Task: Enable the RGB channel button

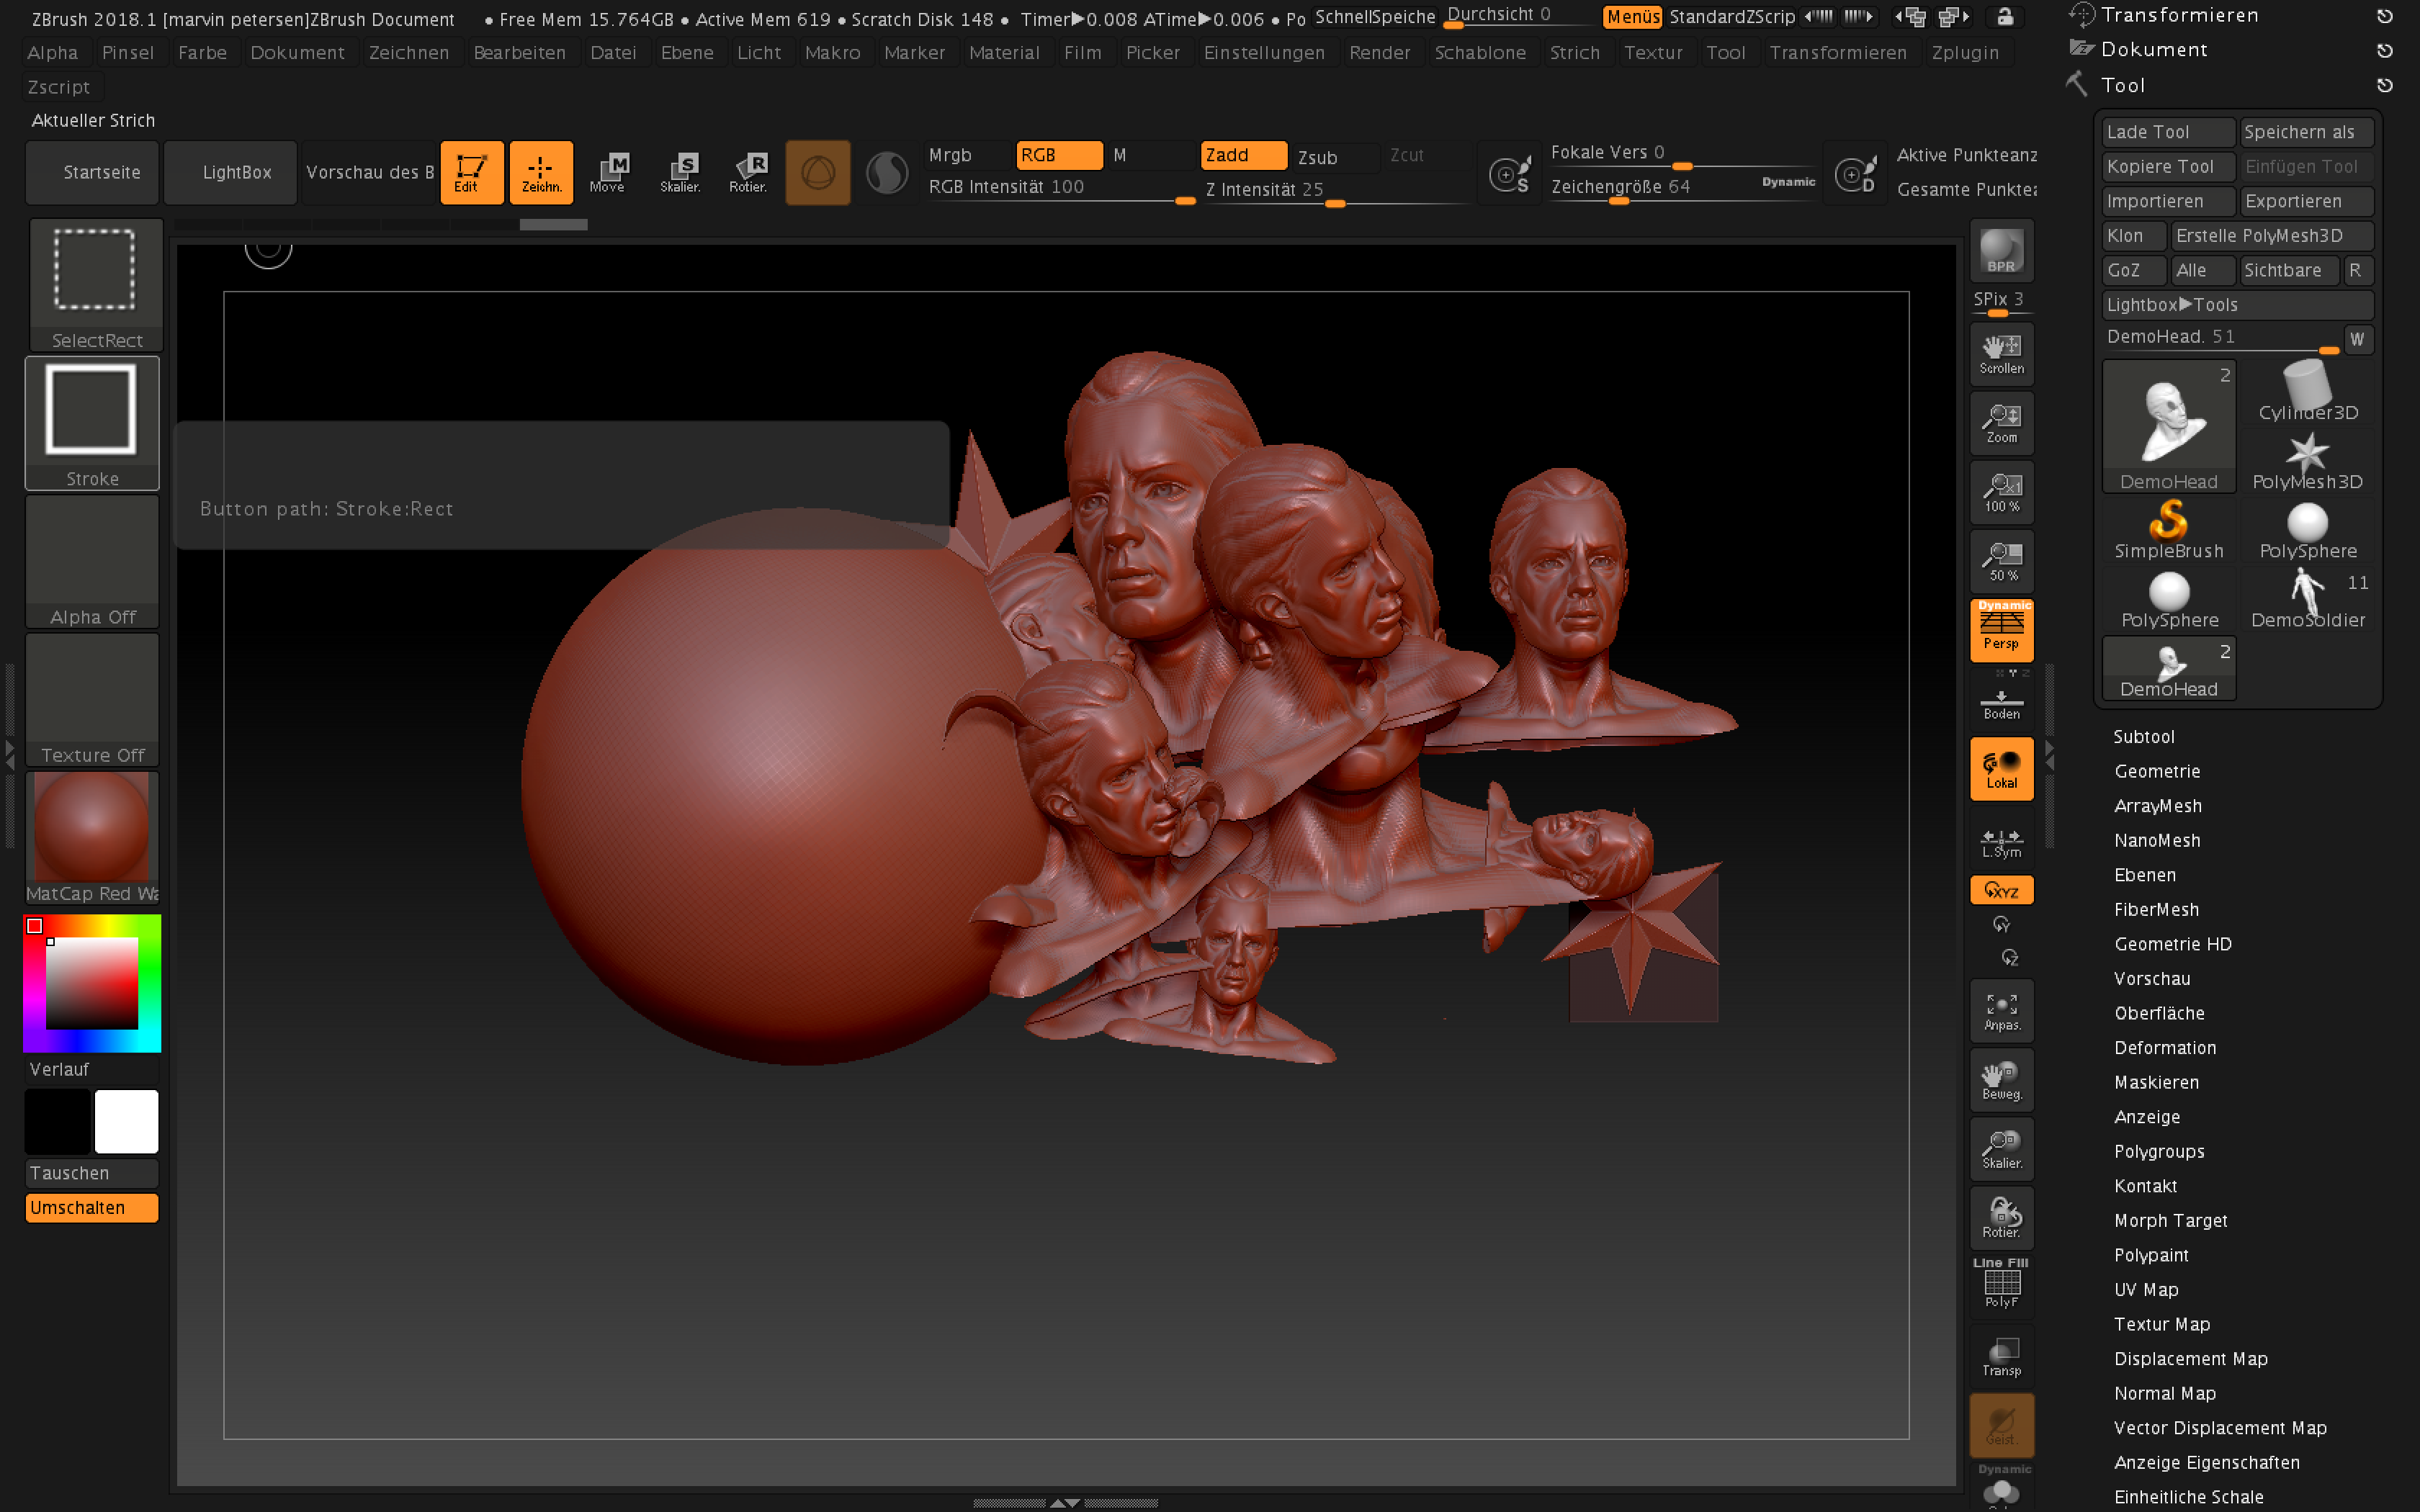Action: coord(1059,155)
